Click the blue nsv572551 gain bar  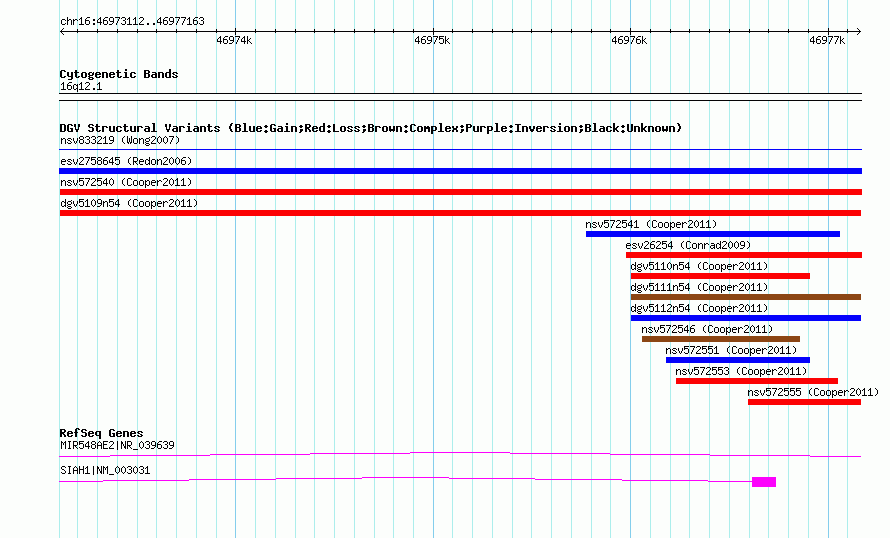738,360
